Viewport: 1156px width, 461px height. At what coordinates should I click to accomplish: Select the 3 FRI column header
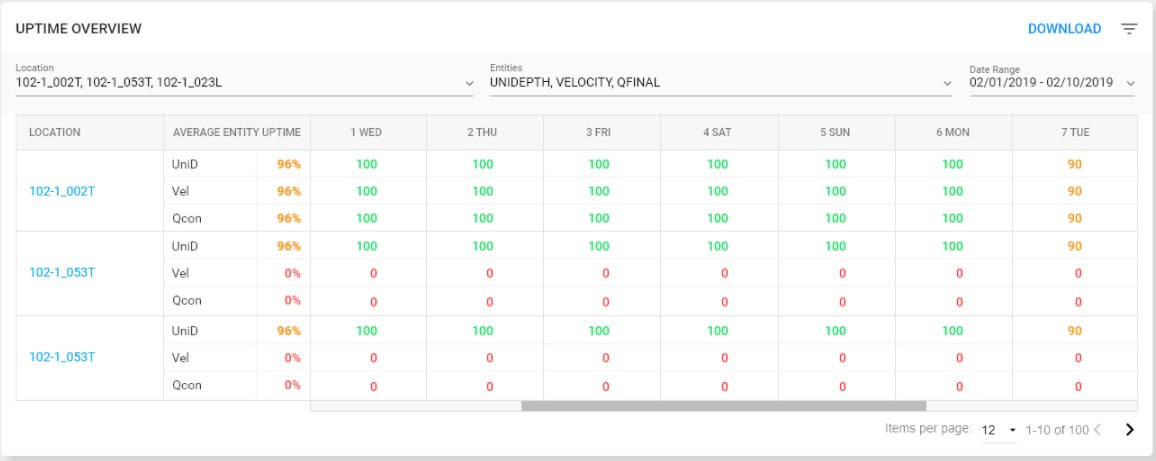pyautogui.click(x=601, y=132)
